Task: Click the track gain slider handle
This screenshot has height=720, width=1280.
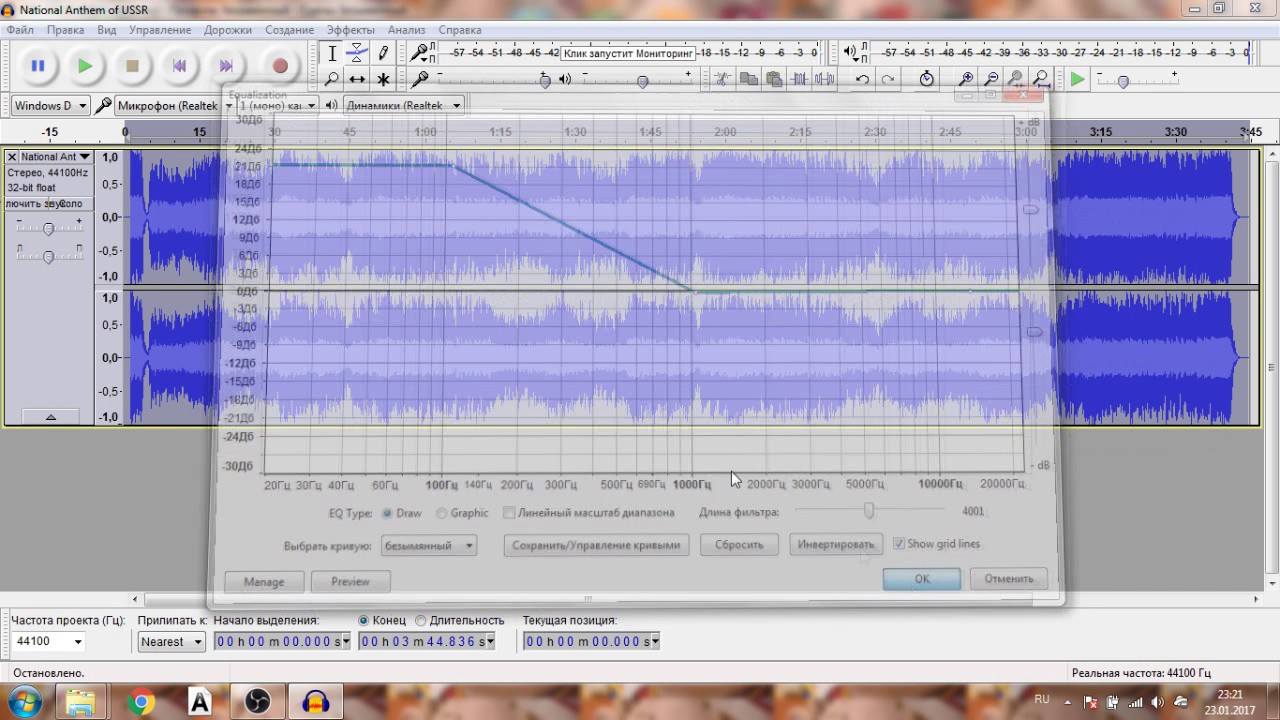Action: tap(48, 230)
